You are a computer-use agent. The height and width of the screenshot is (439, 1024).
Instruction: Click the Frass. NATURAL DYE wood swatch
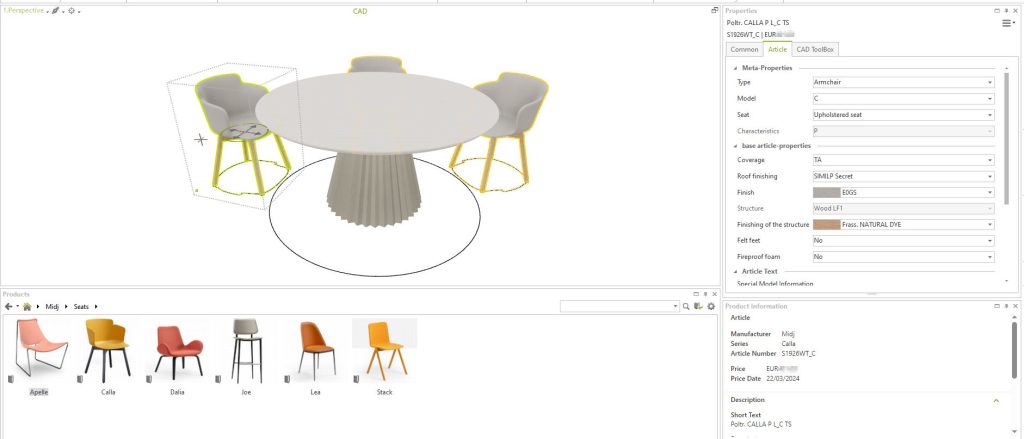click(826, 225)
